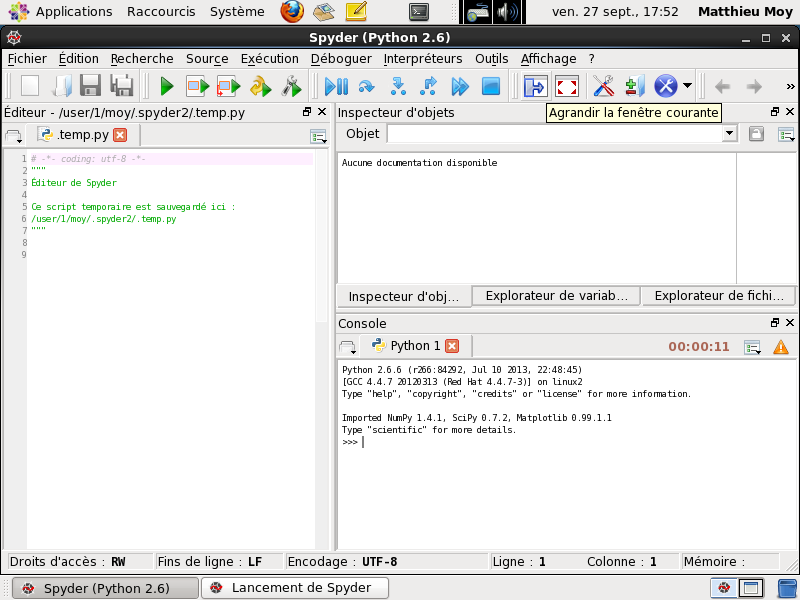Screen dimensions: 800x600
Task: Open the Recherche menu
Action: point(142,59)
